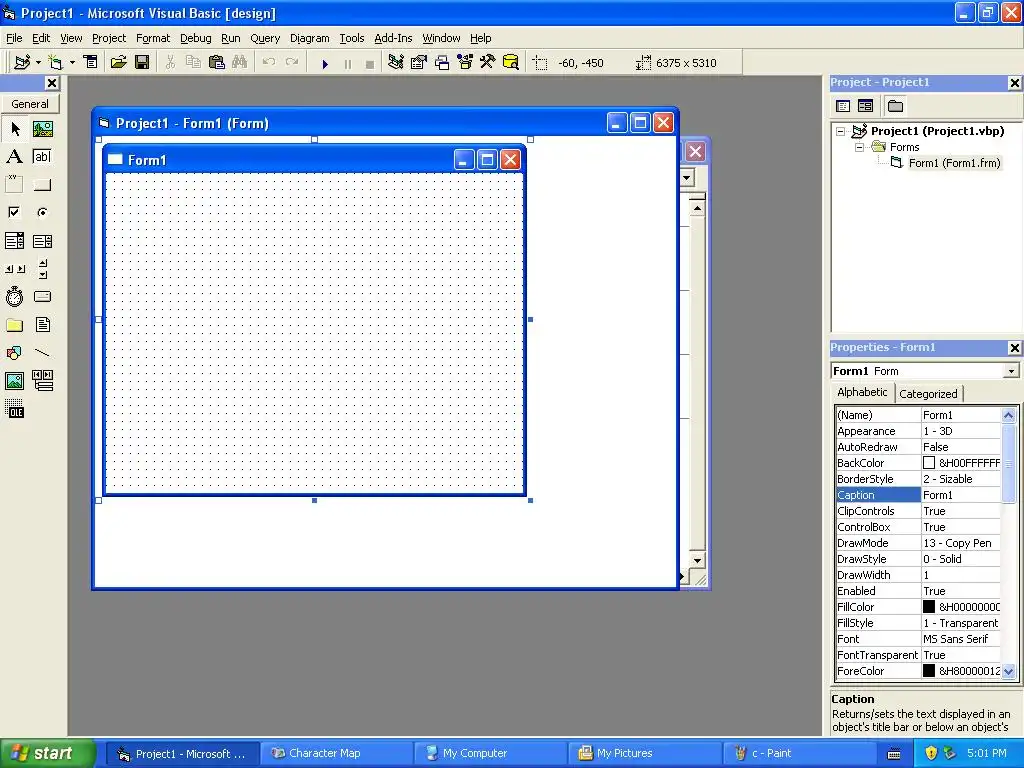Collapse the Project1 (Project1.vbp) tree node
Viewport: 1024px width, 768px height.
tap(841, 131)
